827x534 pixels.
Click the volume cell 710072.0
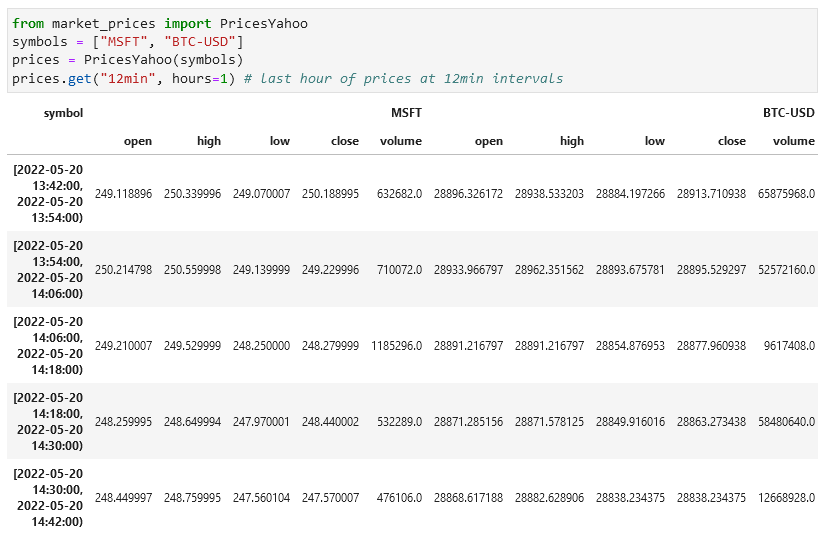pos(399,270)
